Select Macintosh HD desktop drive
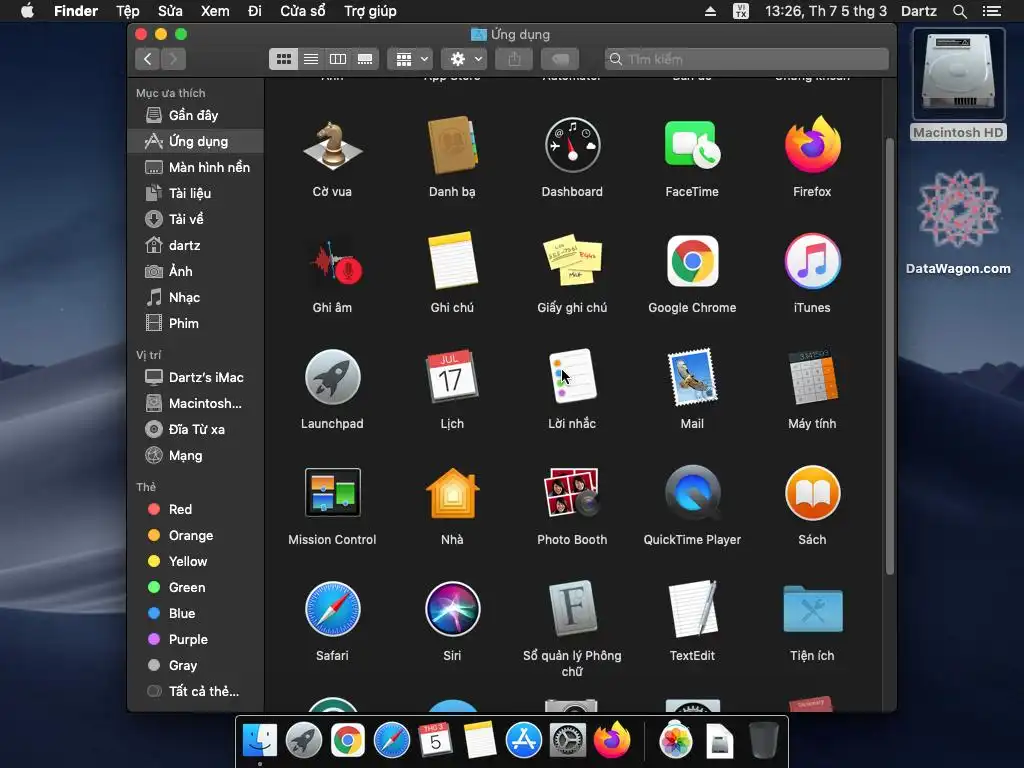 click(x=958, y=84)
